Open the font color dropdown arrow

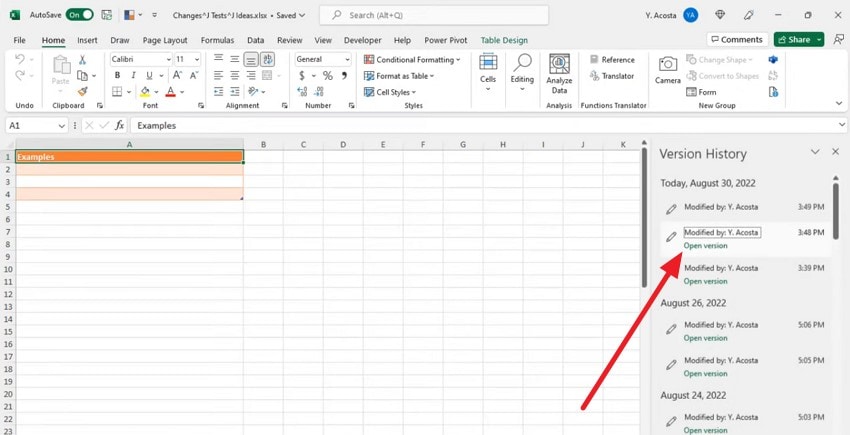[x=183, y=92]
